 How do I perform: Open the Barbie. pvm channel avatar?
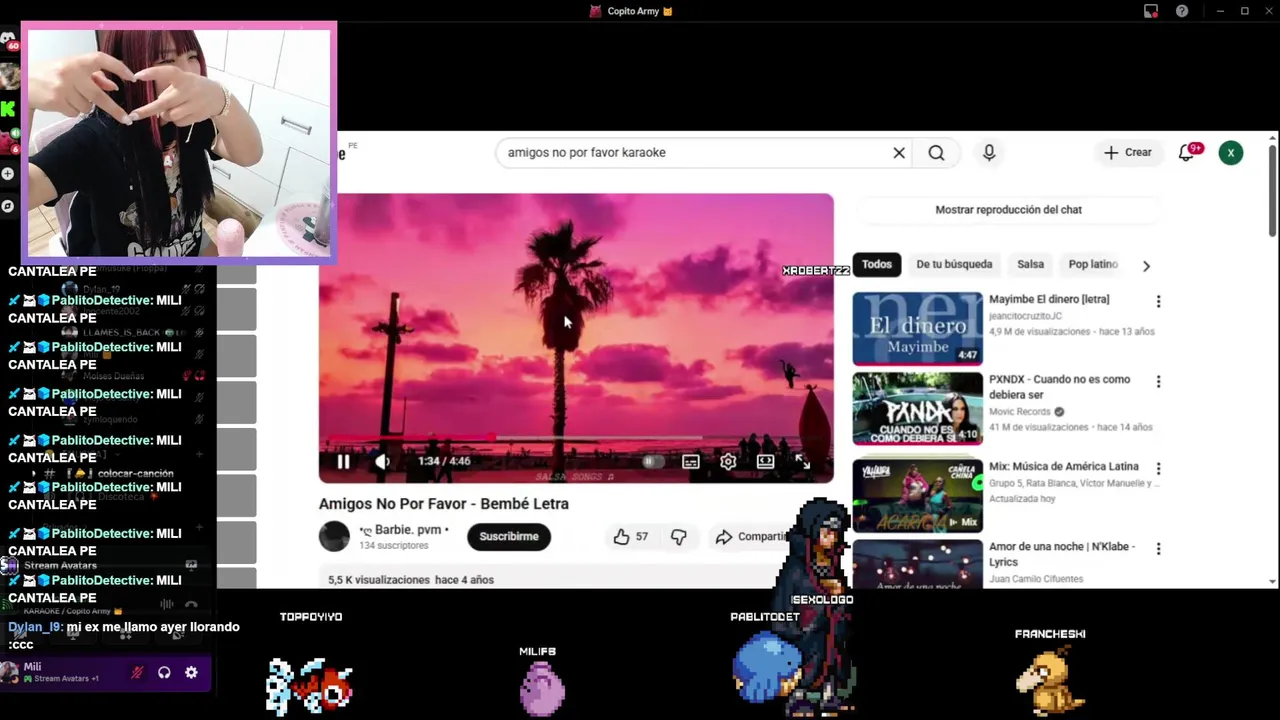coord(334,536)
